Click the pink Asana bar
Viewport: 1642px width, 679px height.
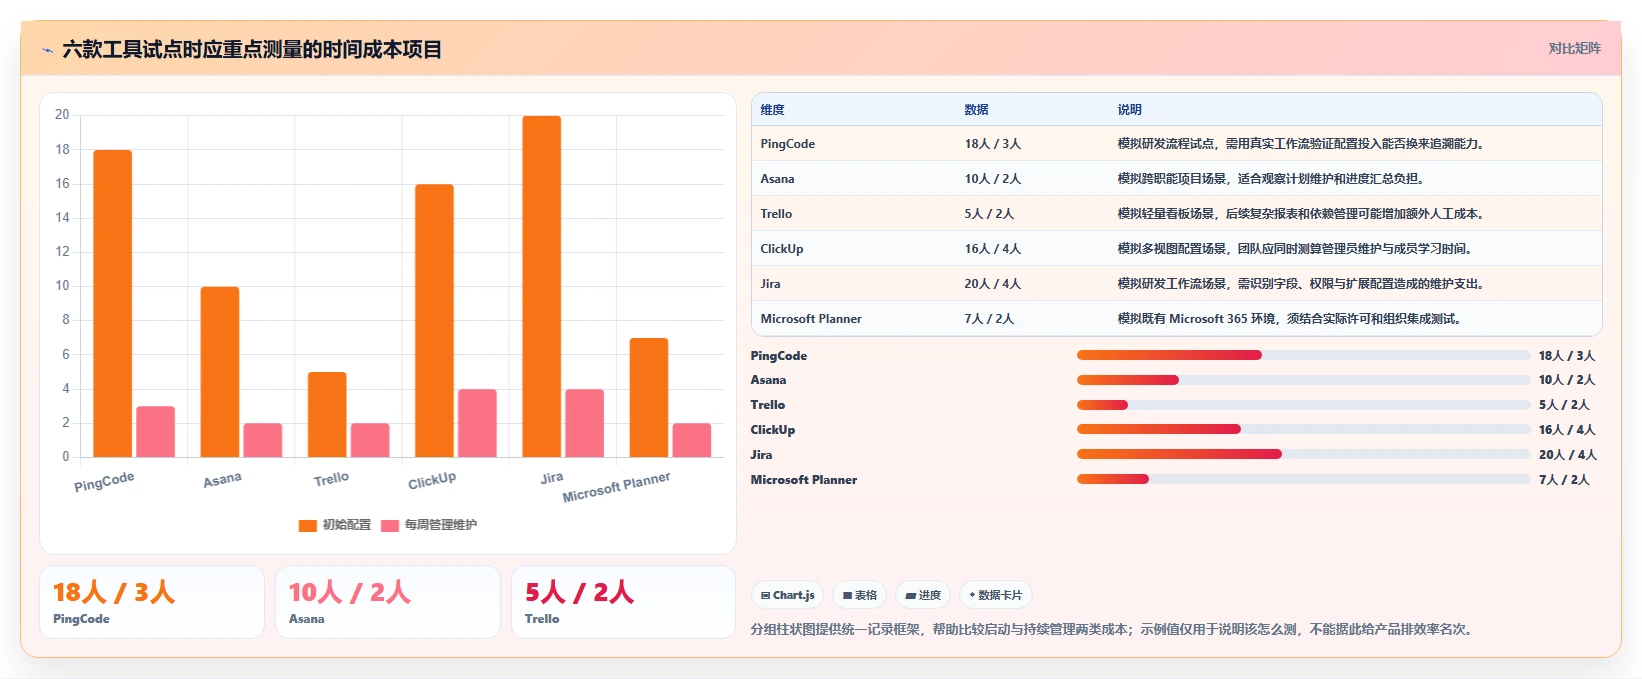tap(263, 440)
